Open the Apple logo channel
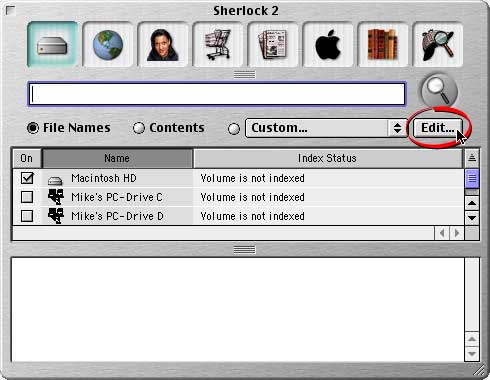This screenshot has width=490, height=380. tap(328, 44)
